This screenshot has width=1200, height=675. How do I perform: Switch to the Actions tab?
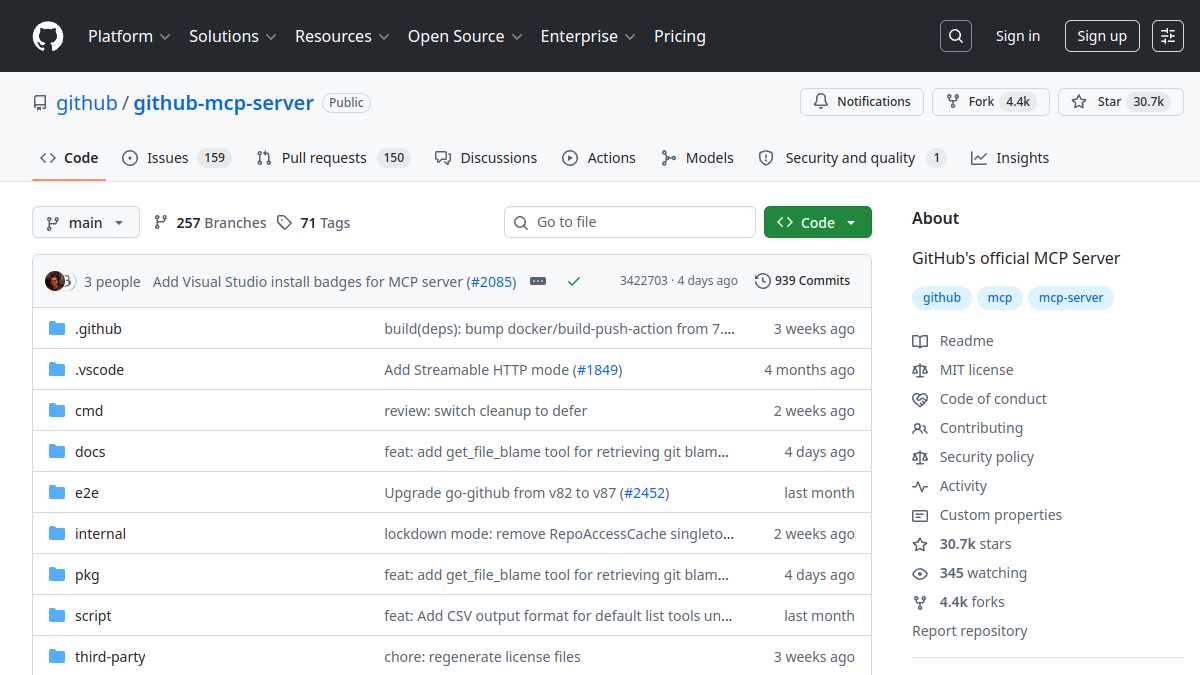(x=599, y=158)
